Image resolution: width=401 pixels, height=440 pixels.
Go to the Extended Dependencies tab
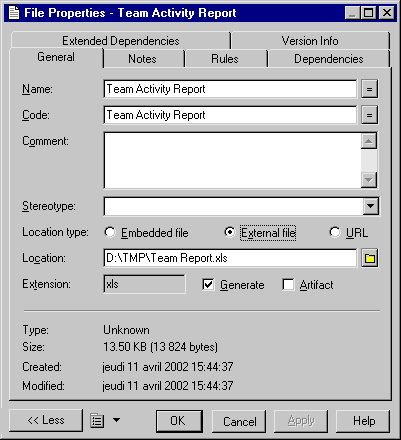pos(121,41)
